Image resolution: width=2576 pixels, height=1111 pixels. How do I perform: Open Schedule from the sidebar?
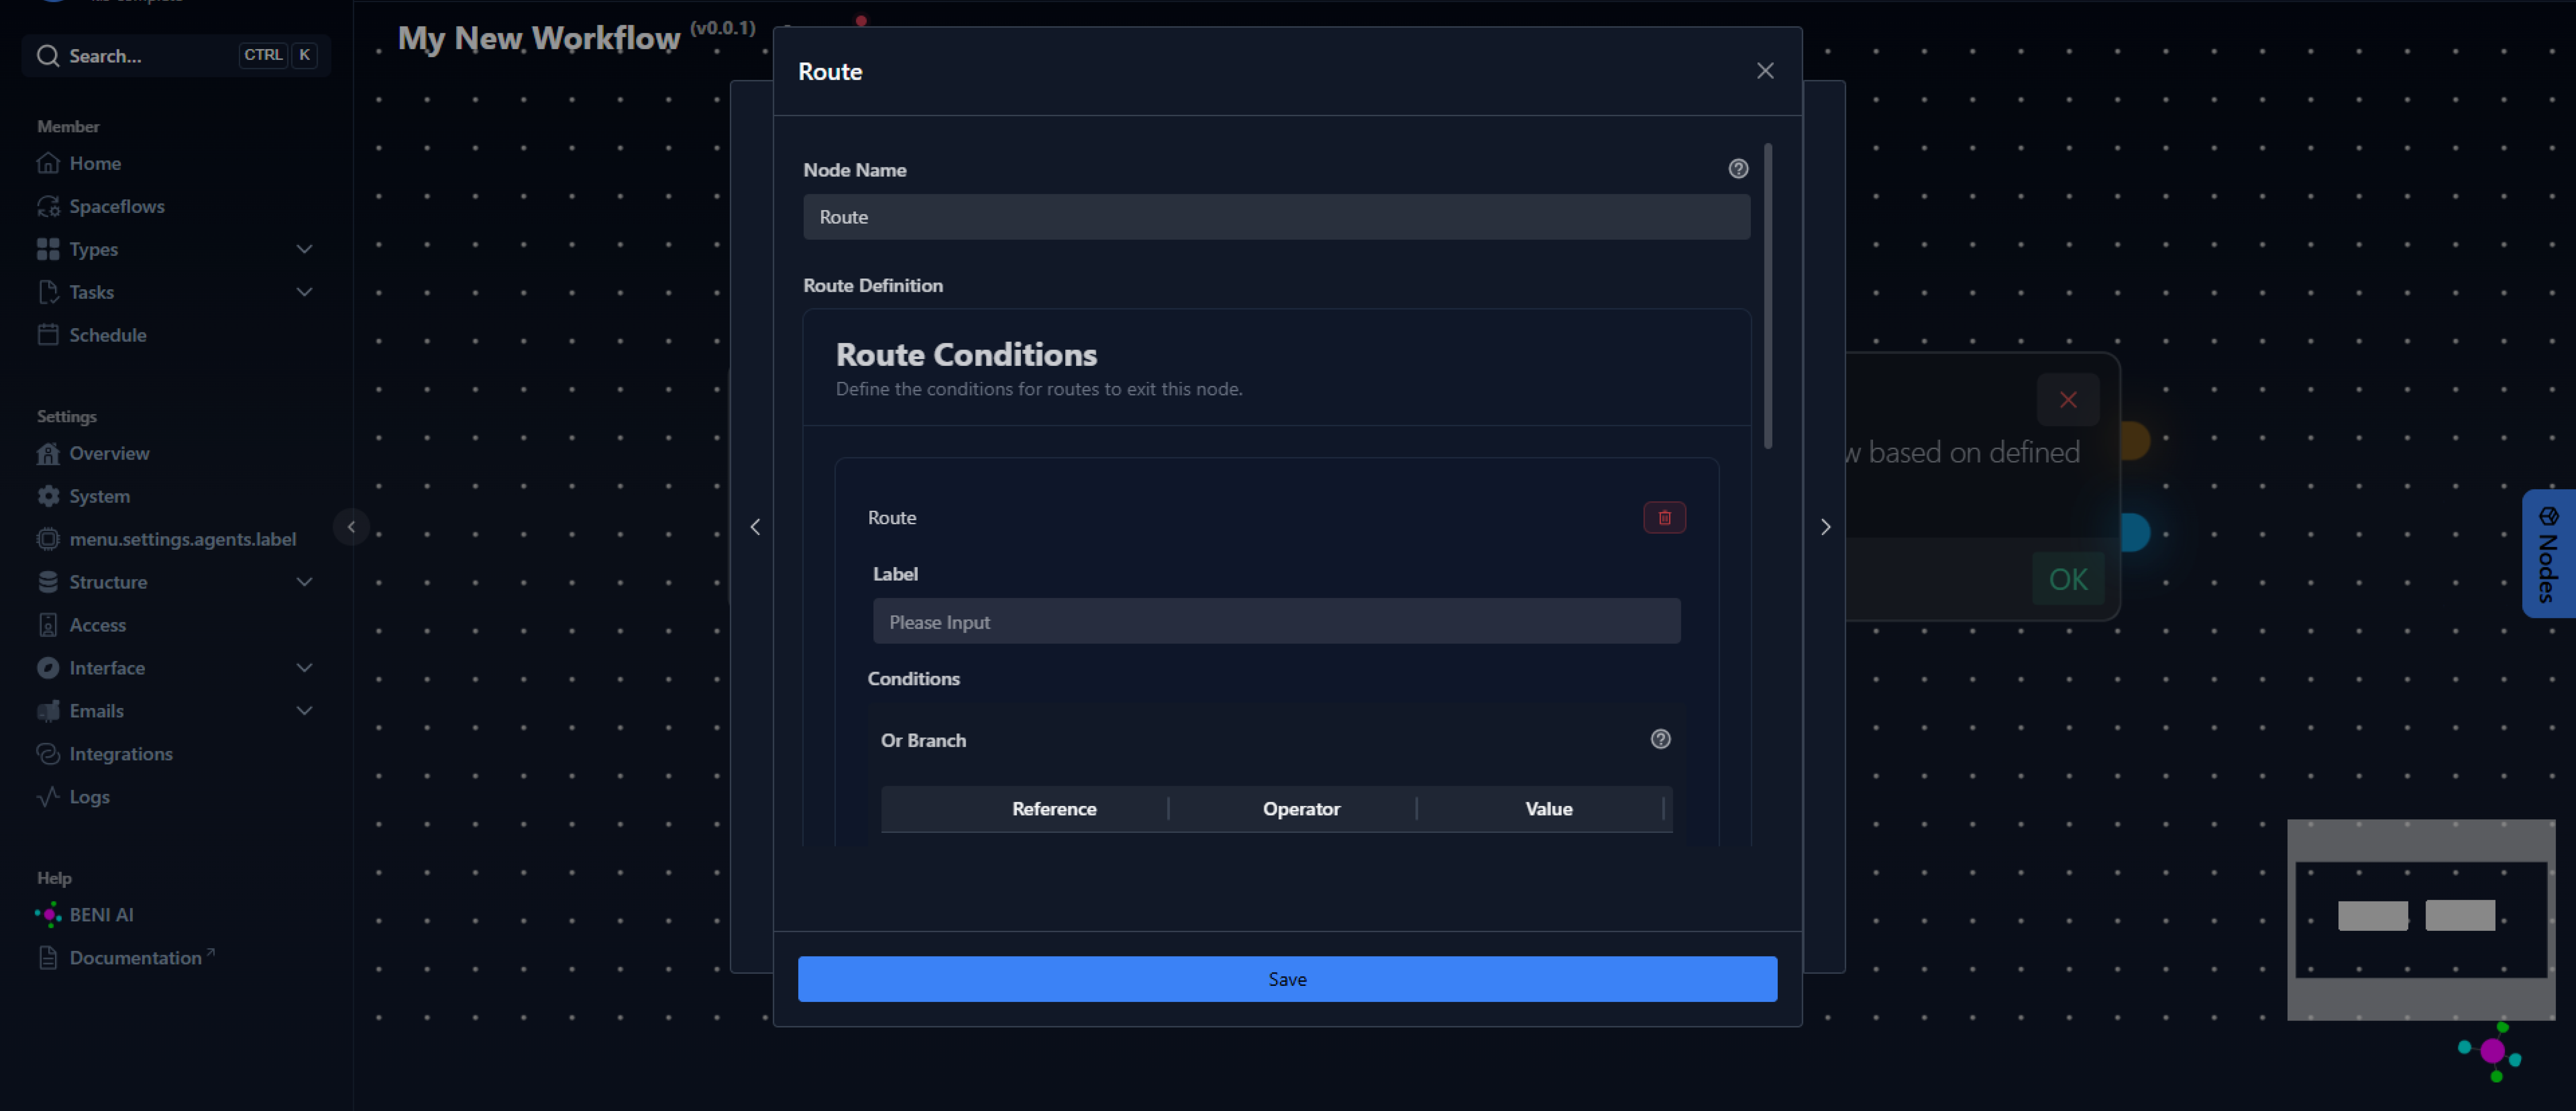click(x=108, y=335)
